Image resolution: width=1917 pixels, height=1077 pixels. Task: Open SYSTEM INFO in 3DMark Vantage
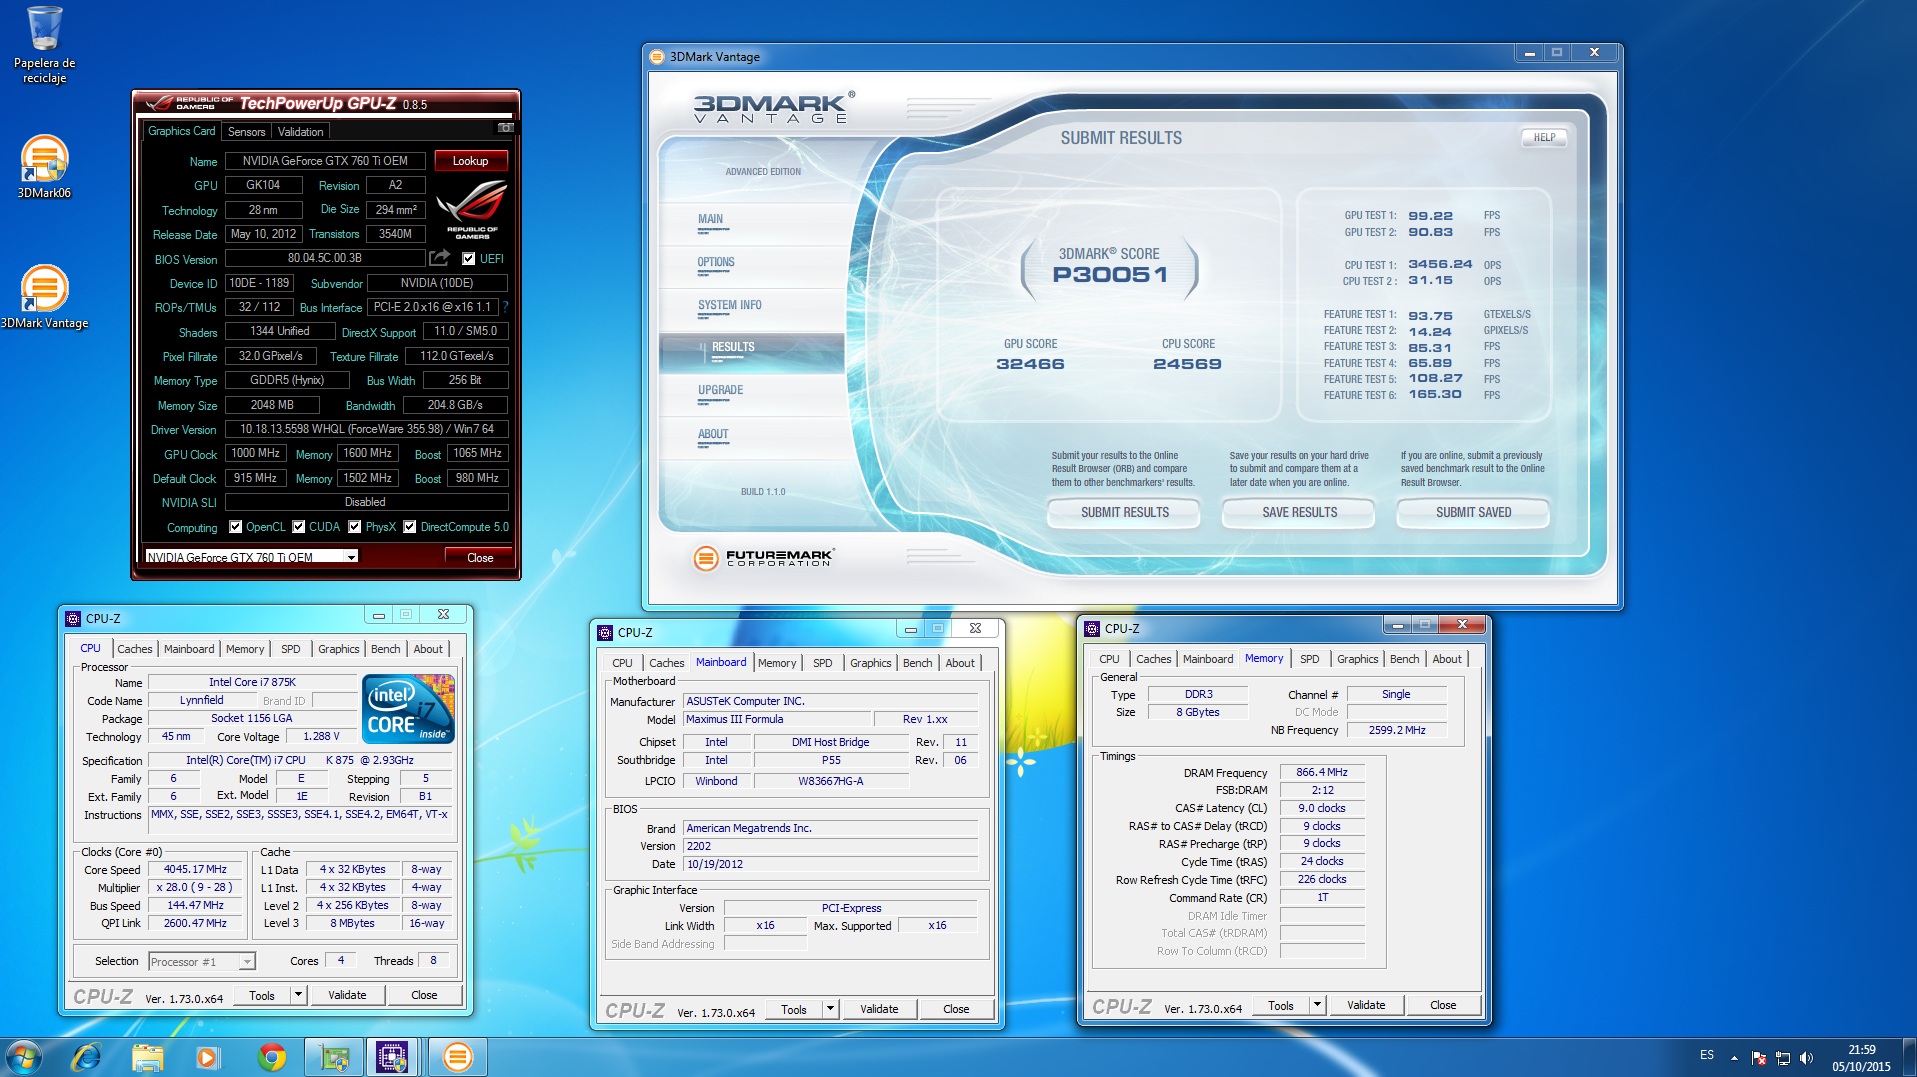(729, 305)
